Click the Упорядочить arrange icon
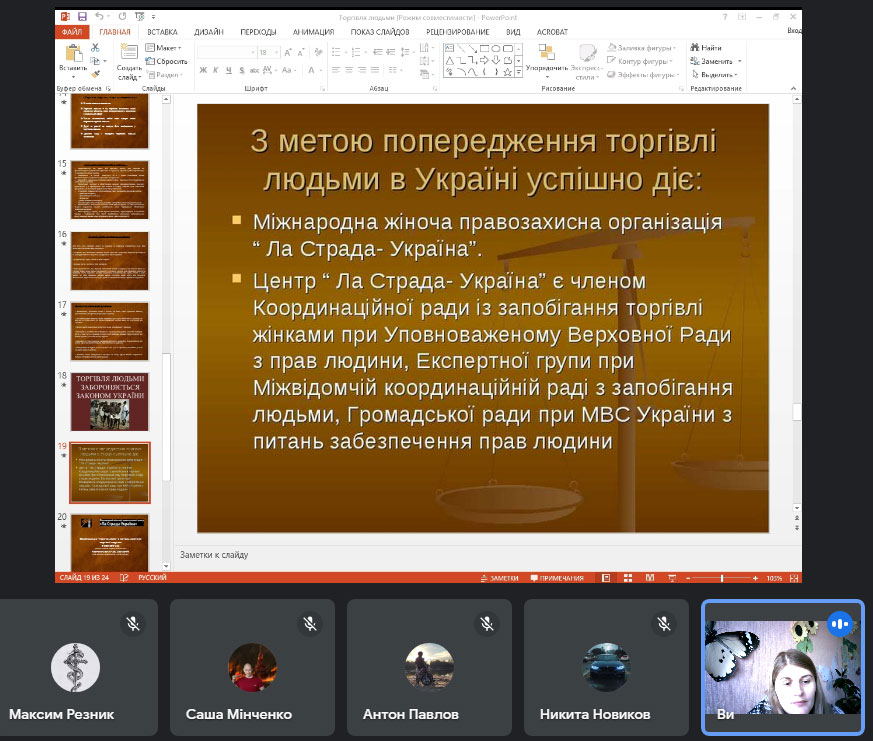Screen dimensions: 873x741 click(x=547, y=53)
